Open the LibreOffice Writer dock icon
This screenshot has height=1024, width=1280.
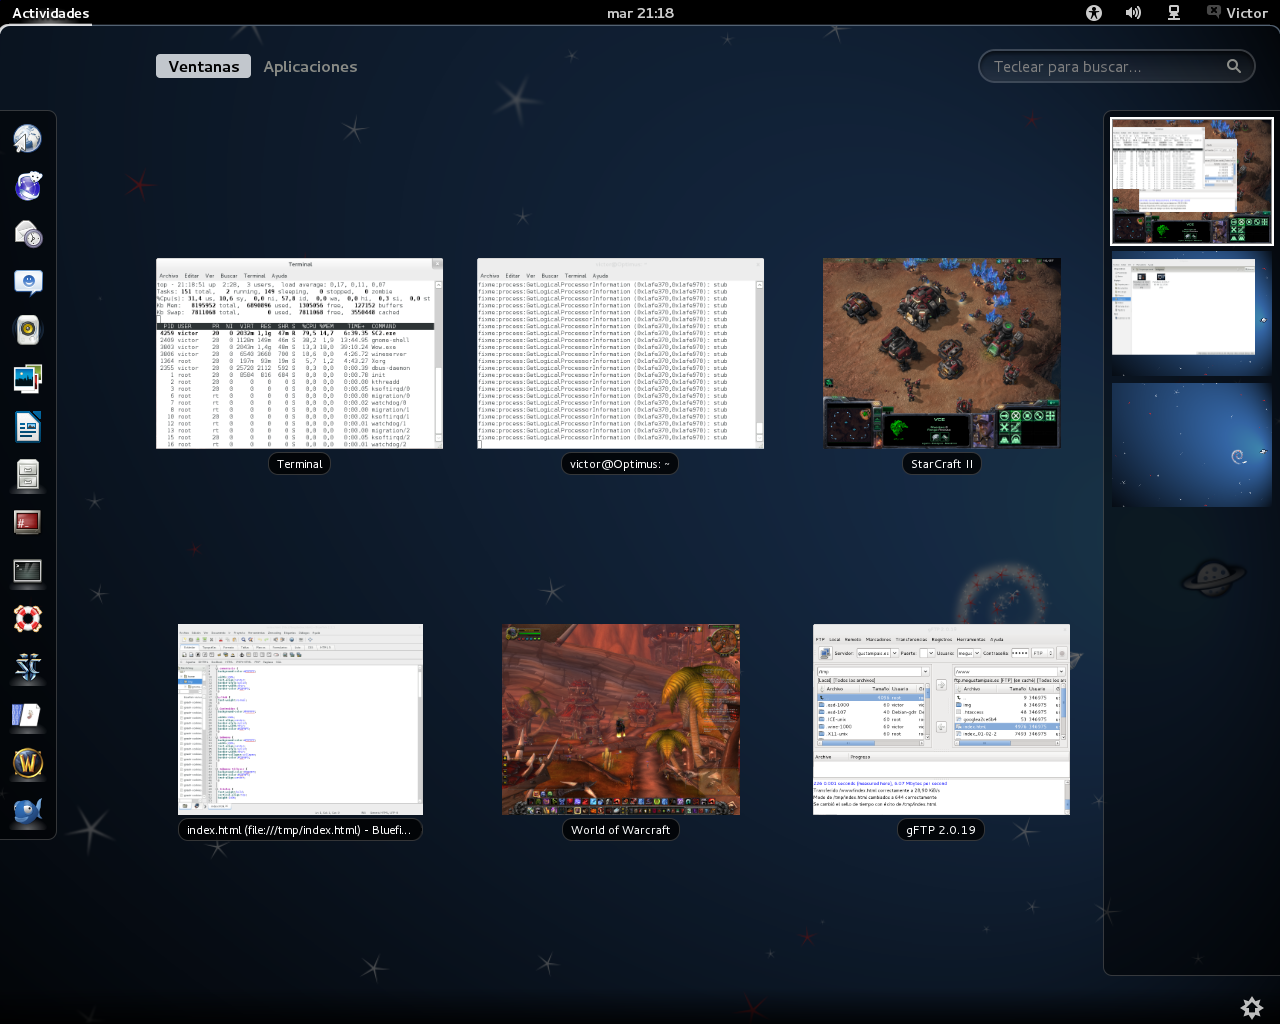28,427
